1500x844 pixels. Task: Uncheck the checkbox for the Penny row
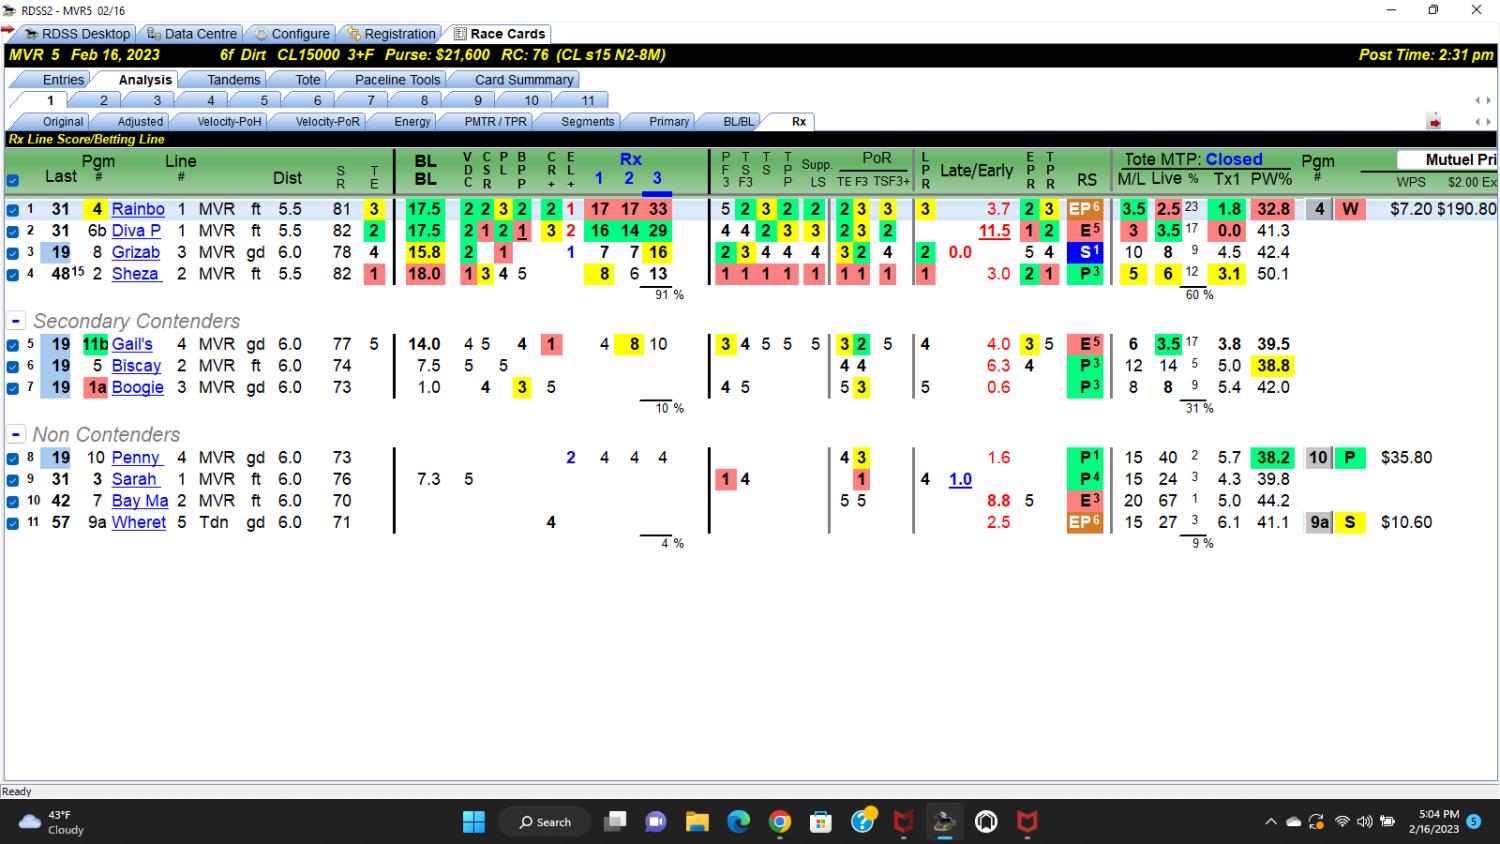point(13,458)
